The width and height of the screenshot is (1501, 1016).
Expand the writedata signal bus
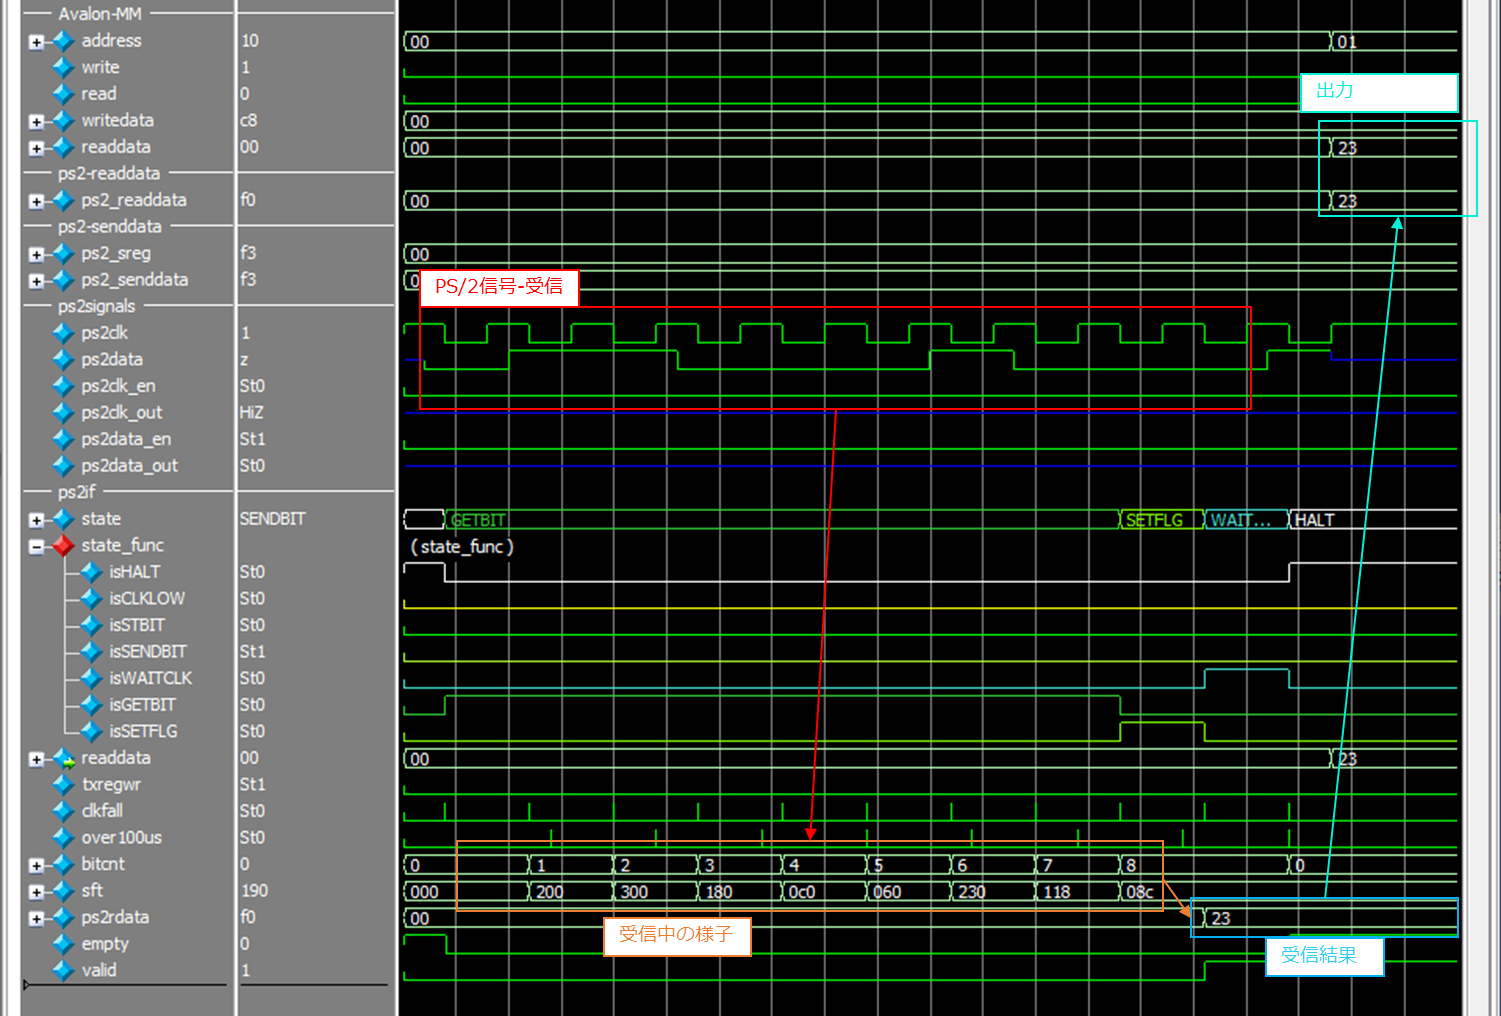tap(36, 122)
